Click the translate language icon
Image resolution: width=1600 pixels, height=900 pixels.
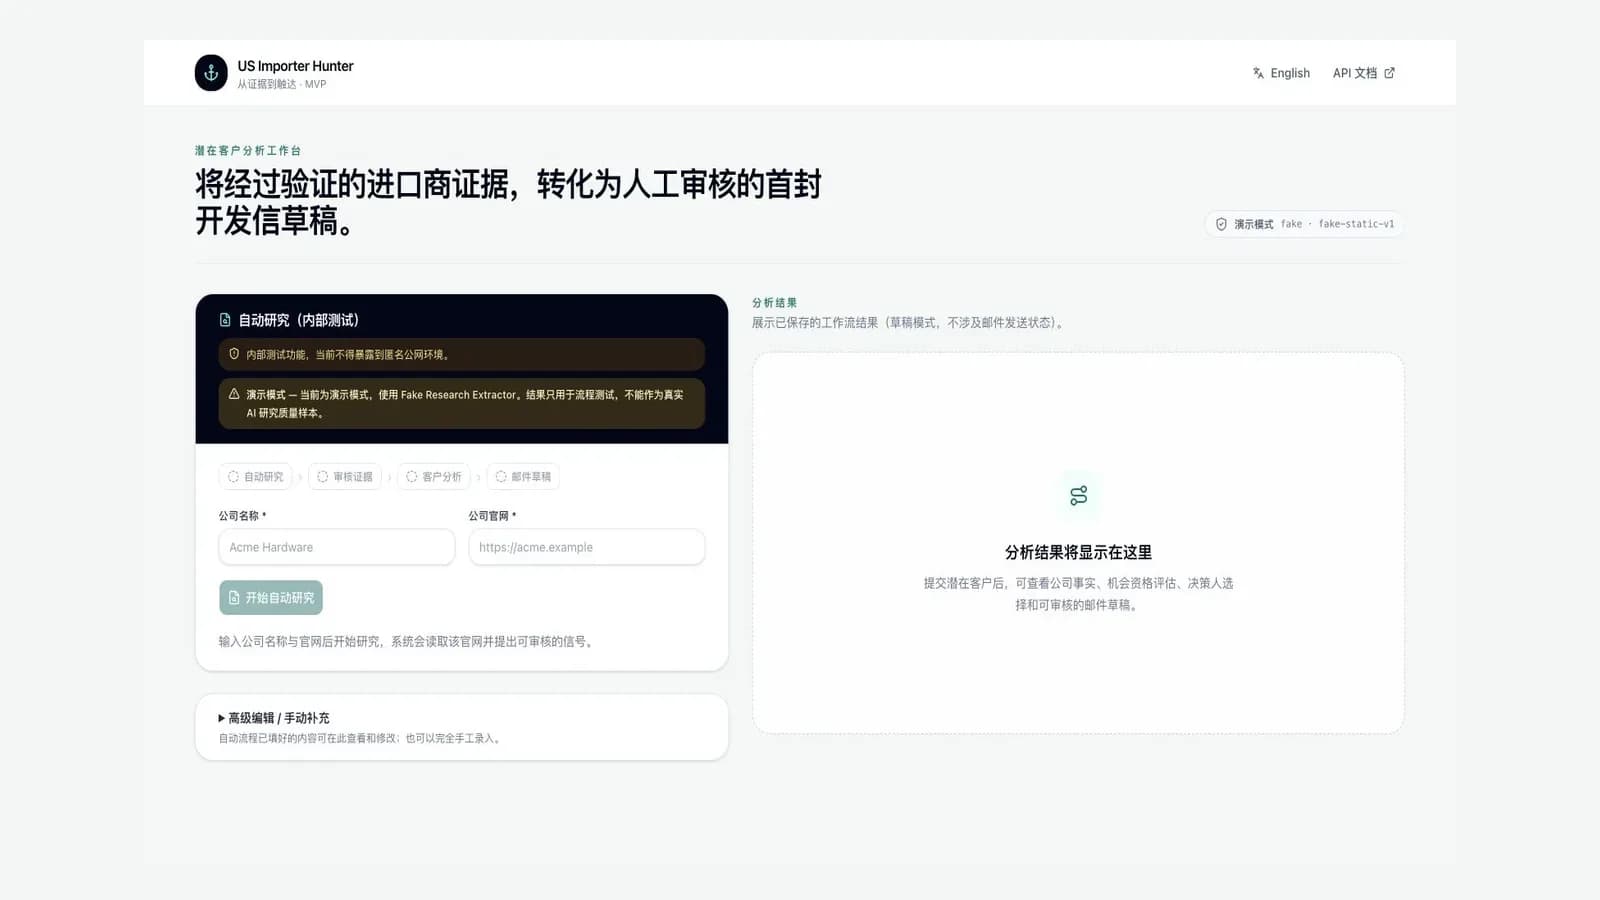coord(1258,73)
